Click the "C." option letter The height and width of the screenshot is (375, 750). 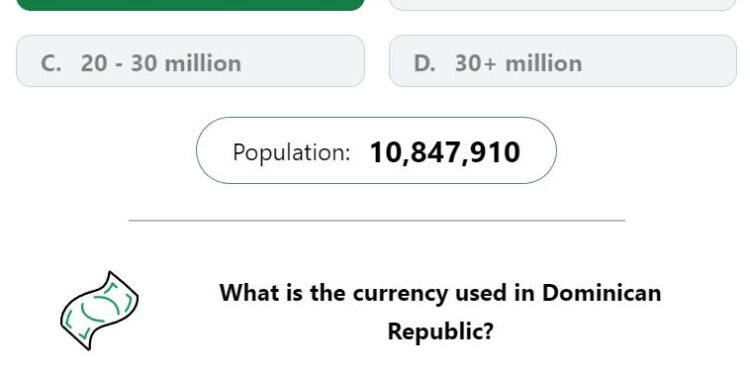coord(51,63)
